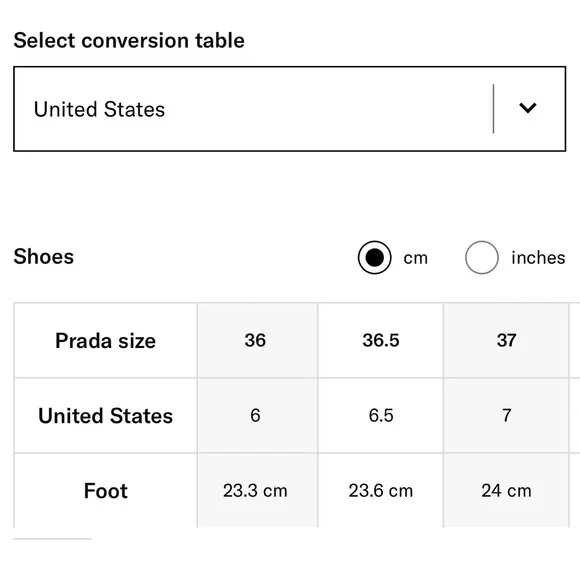Image resolution: width=580 pixels, height=580 pixels.
Task: Open the United States conversion table dropdown
Action: (x=290, y=109)
